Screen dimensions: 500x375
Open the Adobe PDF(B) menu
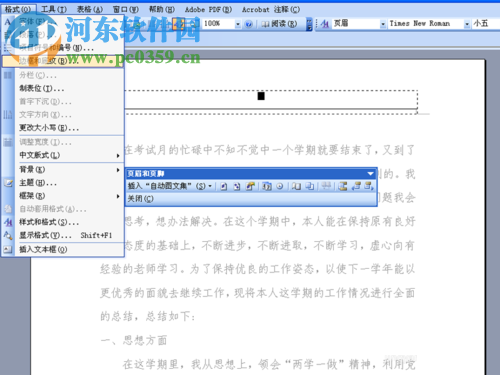208,10
